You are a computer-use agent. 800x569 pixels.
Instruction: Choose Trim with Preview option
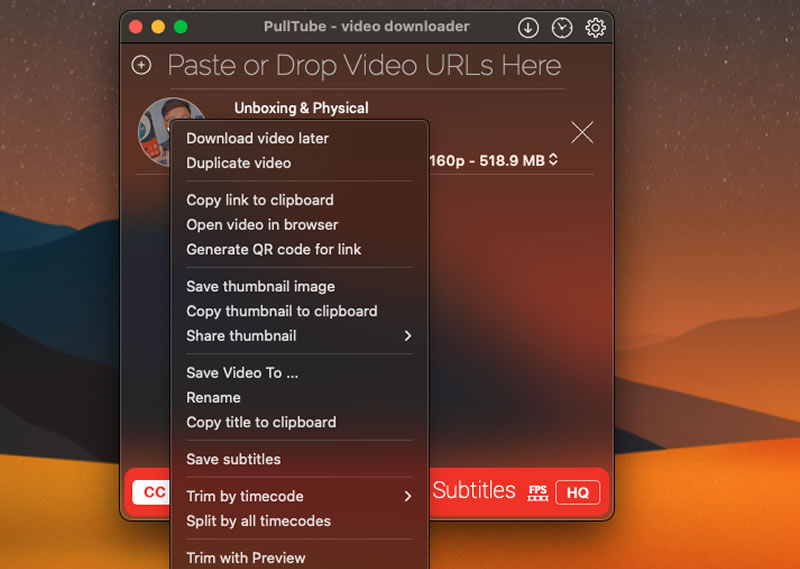coord(299,558)
